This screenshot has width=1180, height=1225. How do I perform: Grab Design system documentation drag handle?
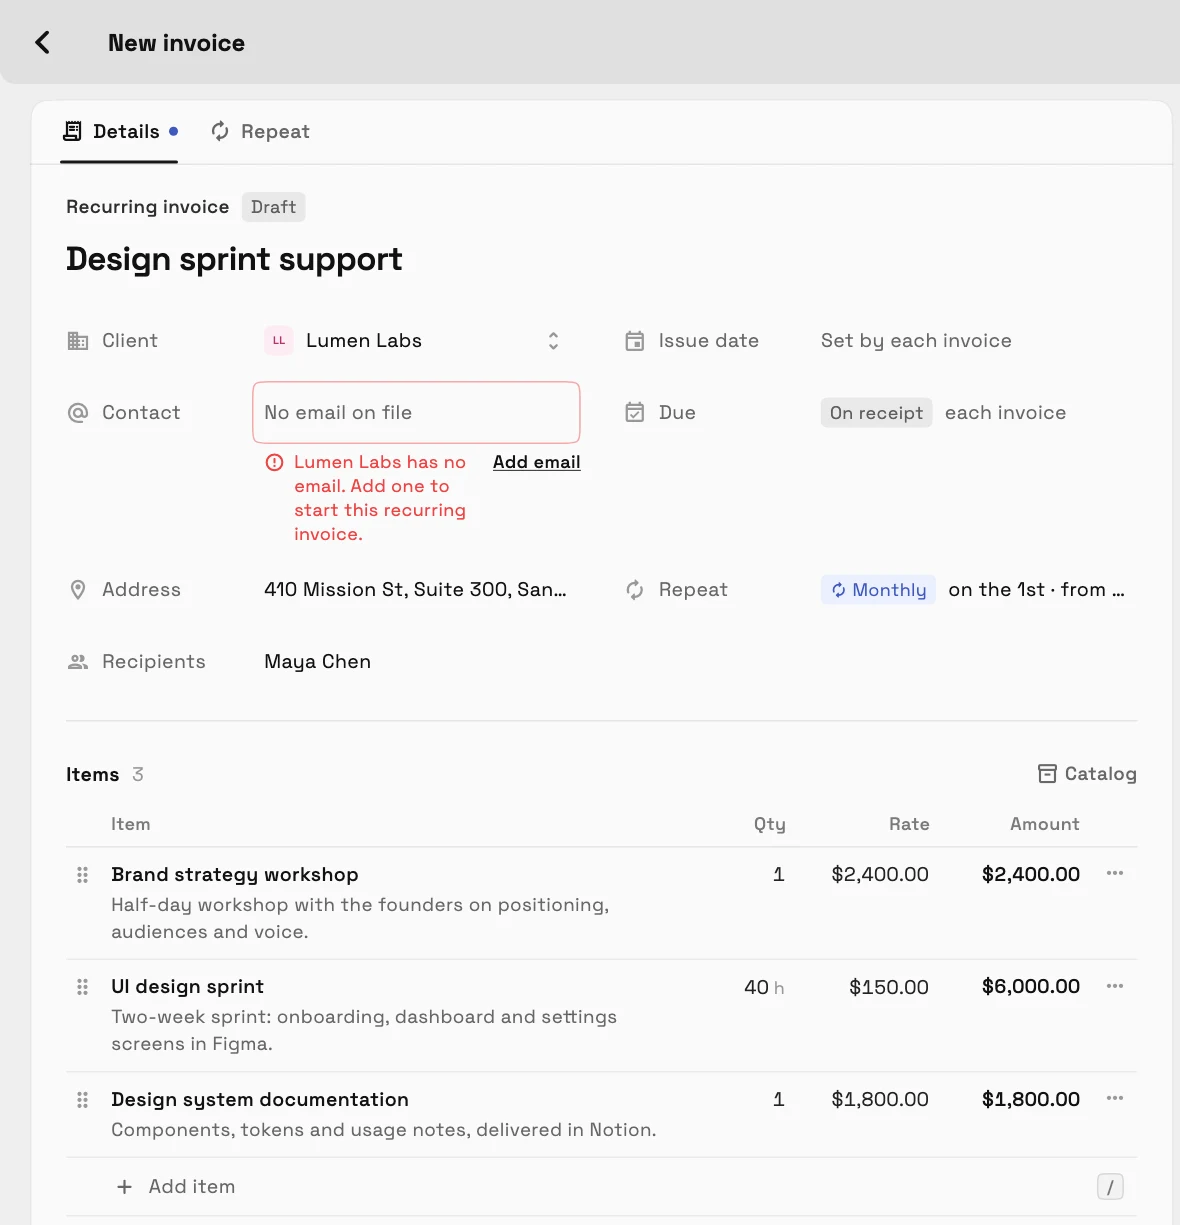83,1100
